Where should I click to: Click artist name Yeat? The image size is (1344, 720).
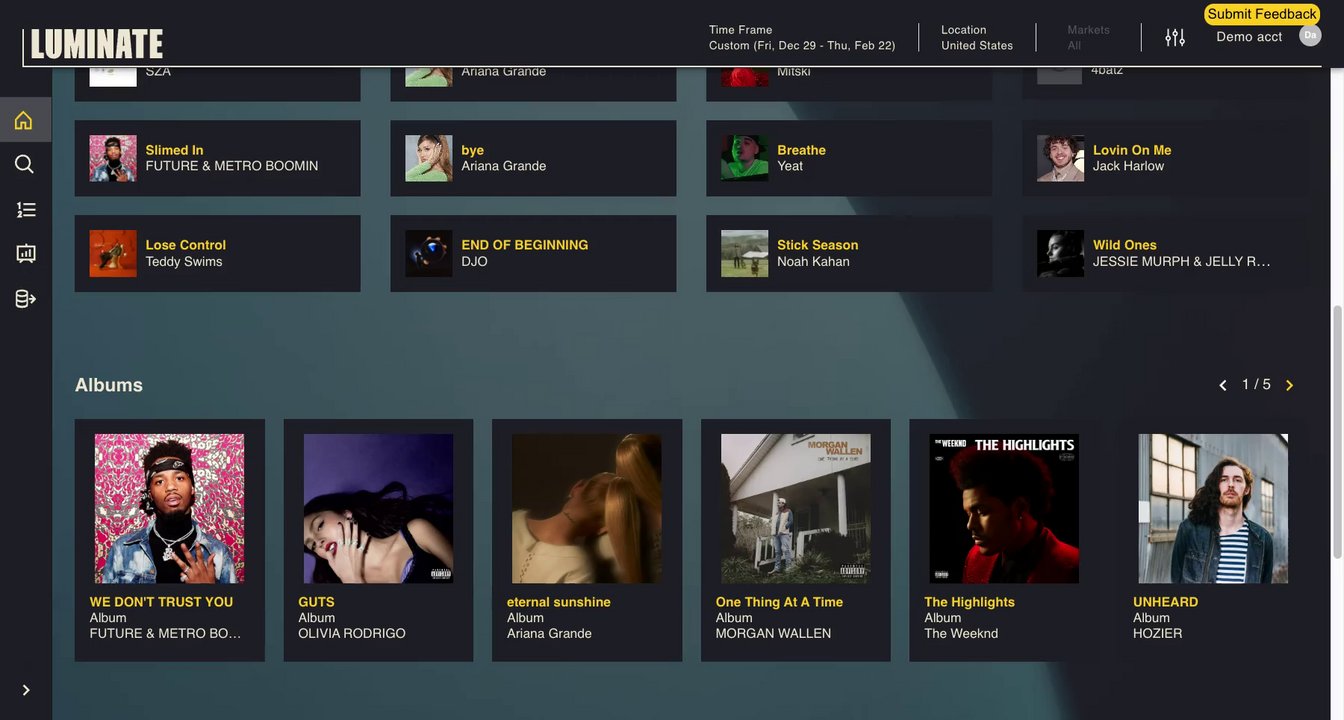[790, 166]
